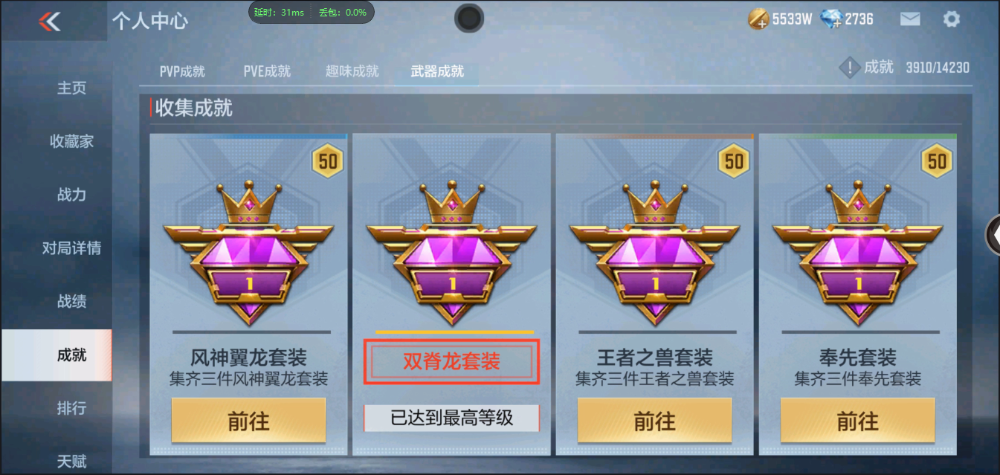
Task: Click 前往 under 奉先套装
Action: (858, 421)
